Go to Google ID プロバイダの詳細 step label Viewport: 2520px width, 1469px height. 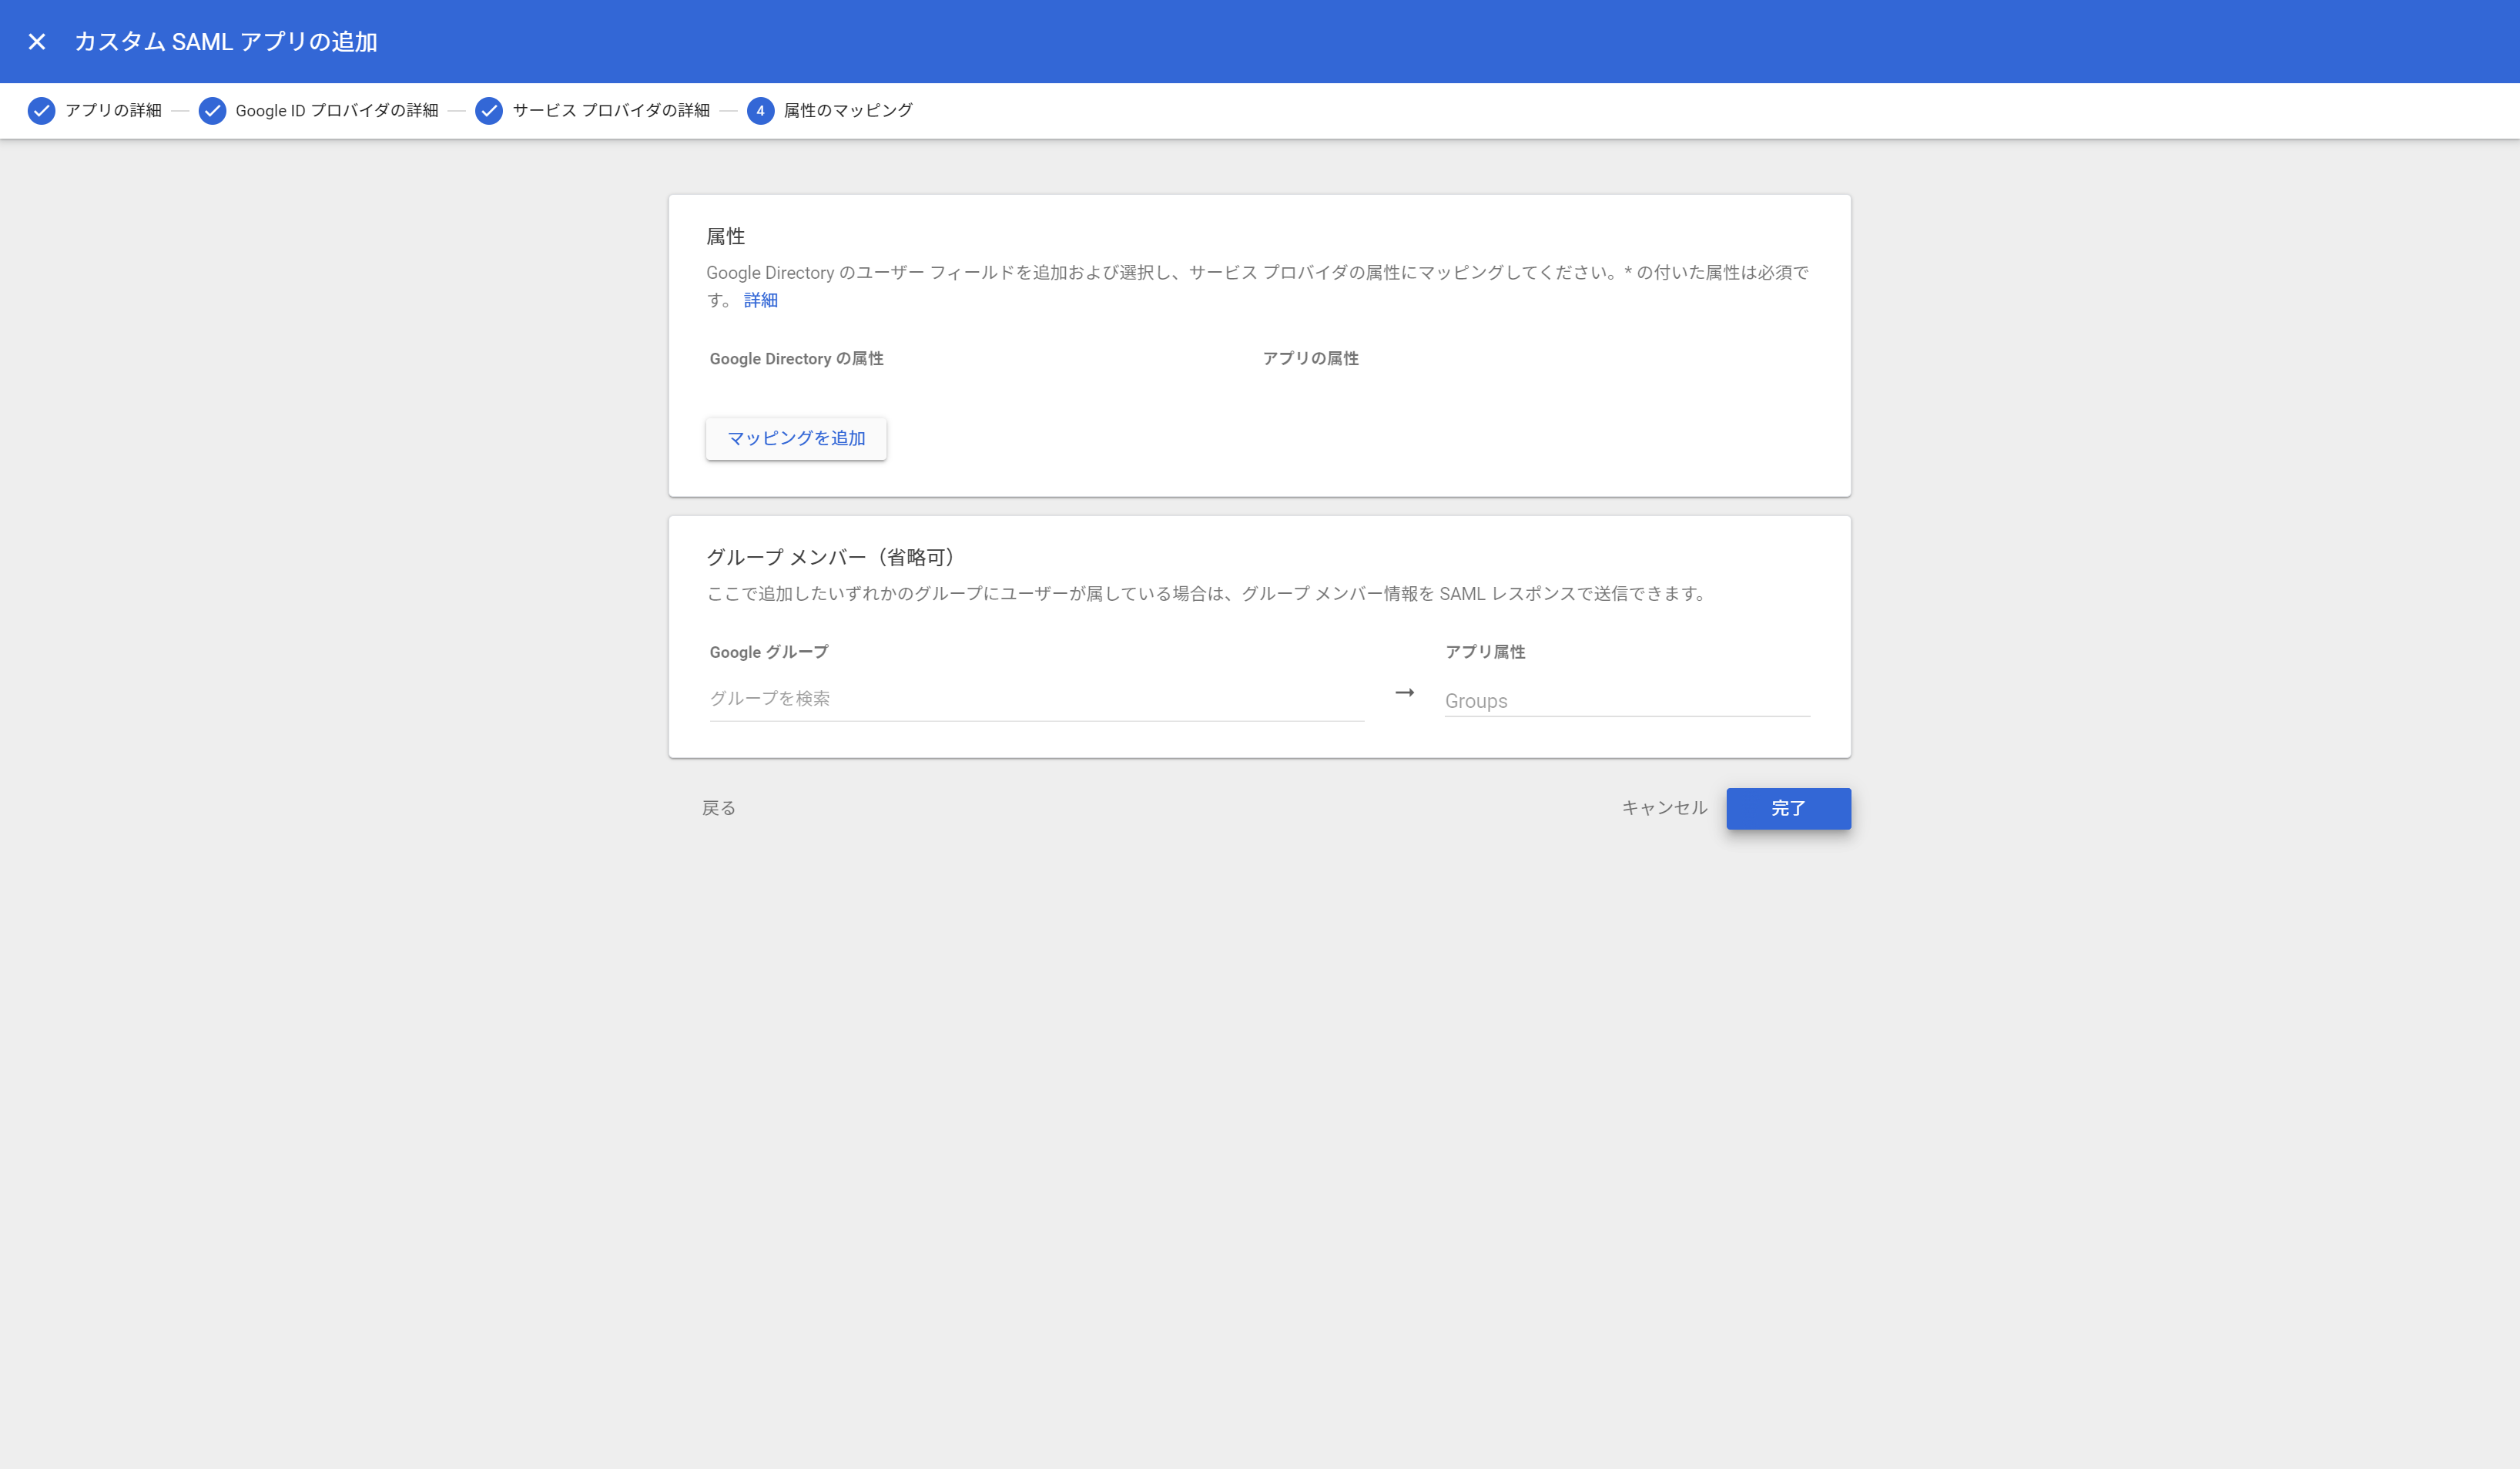(x=337, y=111)
